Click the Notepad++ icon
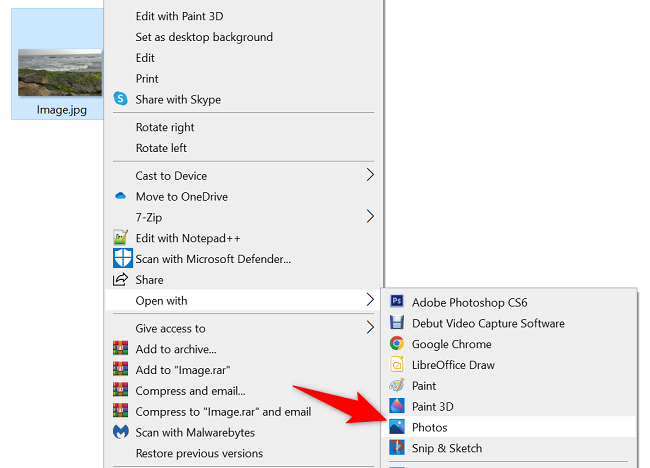This screenshot has width=650, height=468. coord(121,238)
